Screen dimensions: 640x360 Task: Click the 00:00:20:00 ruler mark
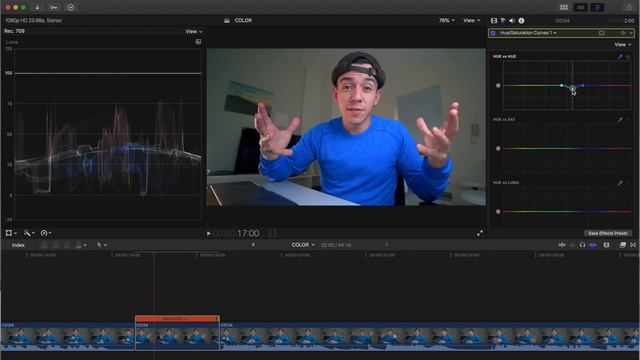point(297,255)
